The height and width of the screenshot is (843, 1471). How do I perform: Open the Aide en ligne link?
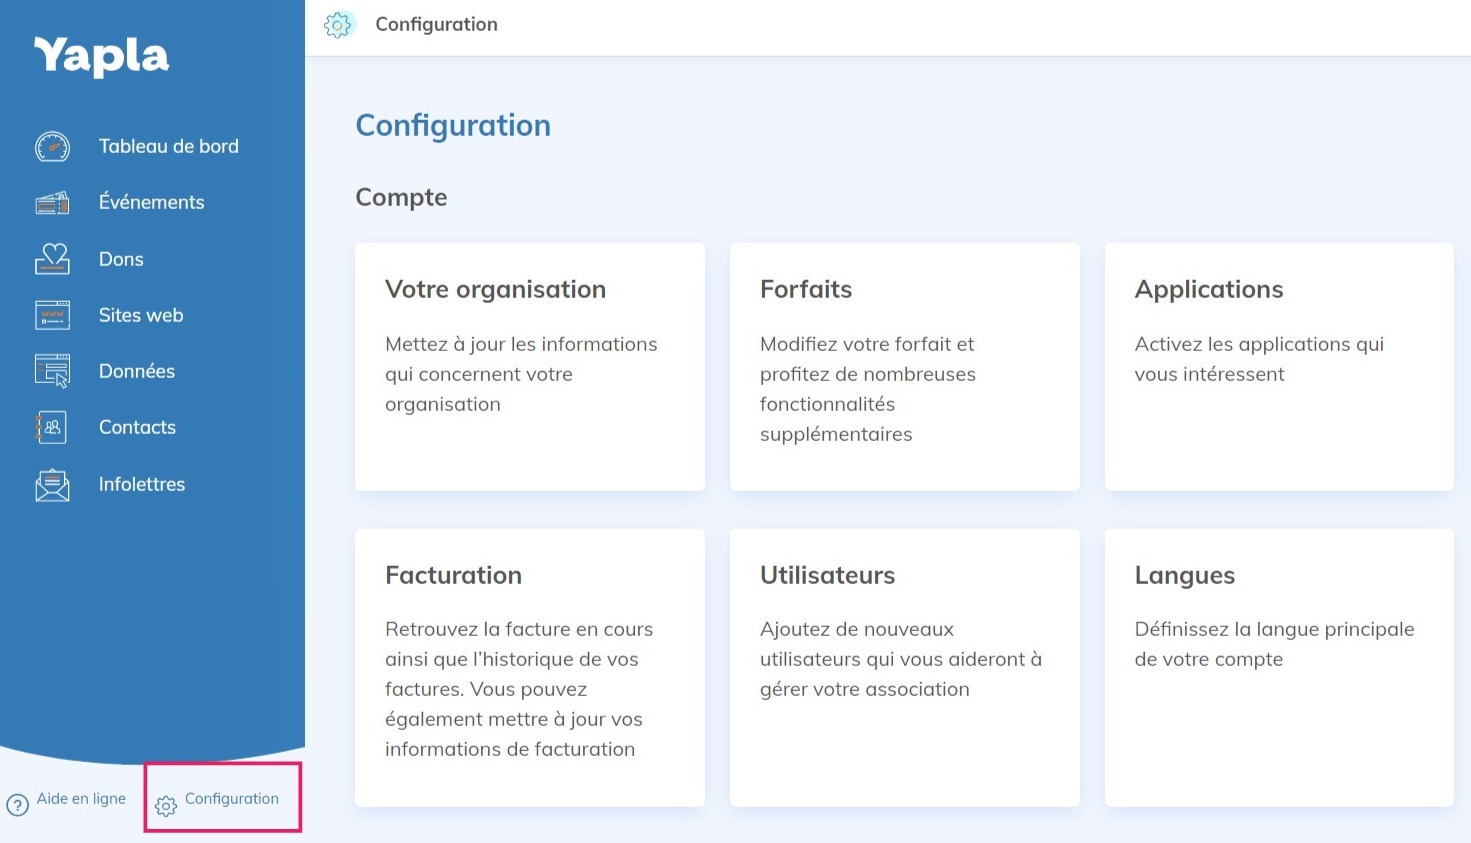point(81,799)
